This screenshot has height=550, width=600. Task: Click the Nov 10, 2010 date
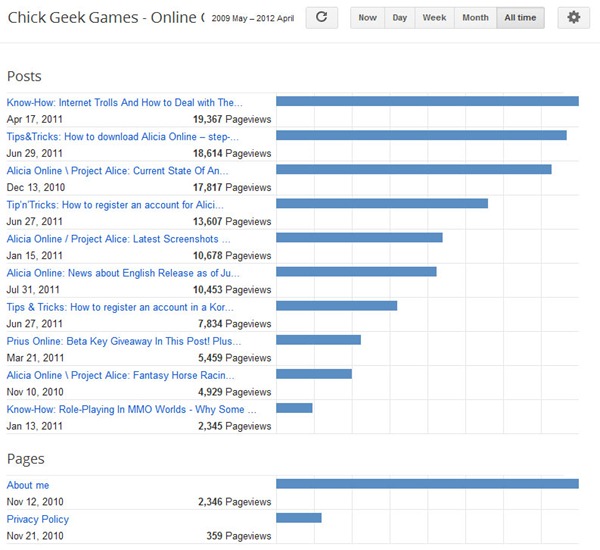point(35,392)
